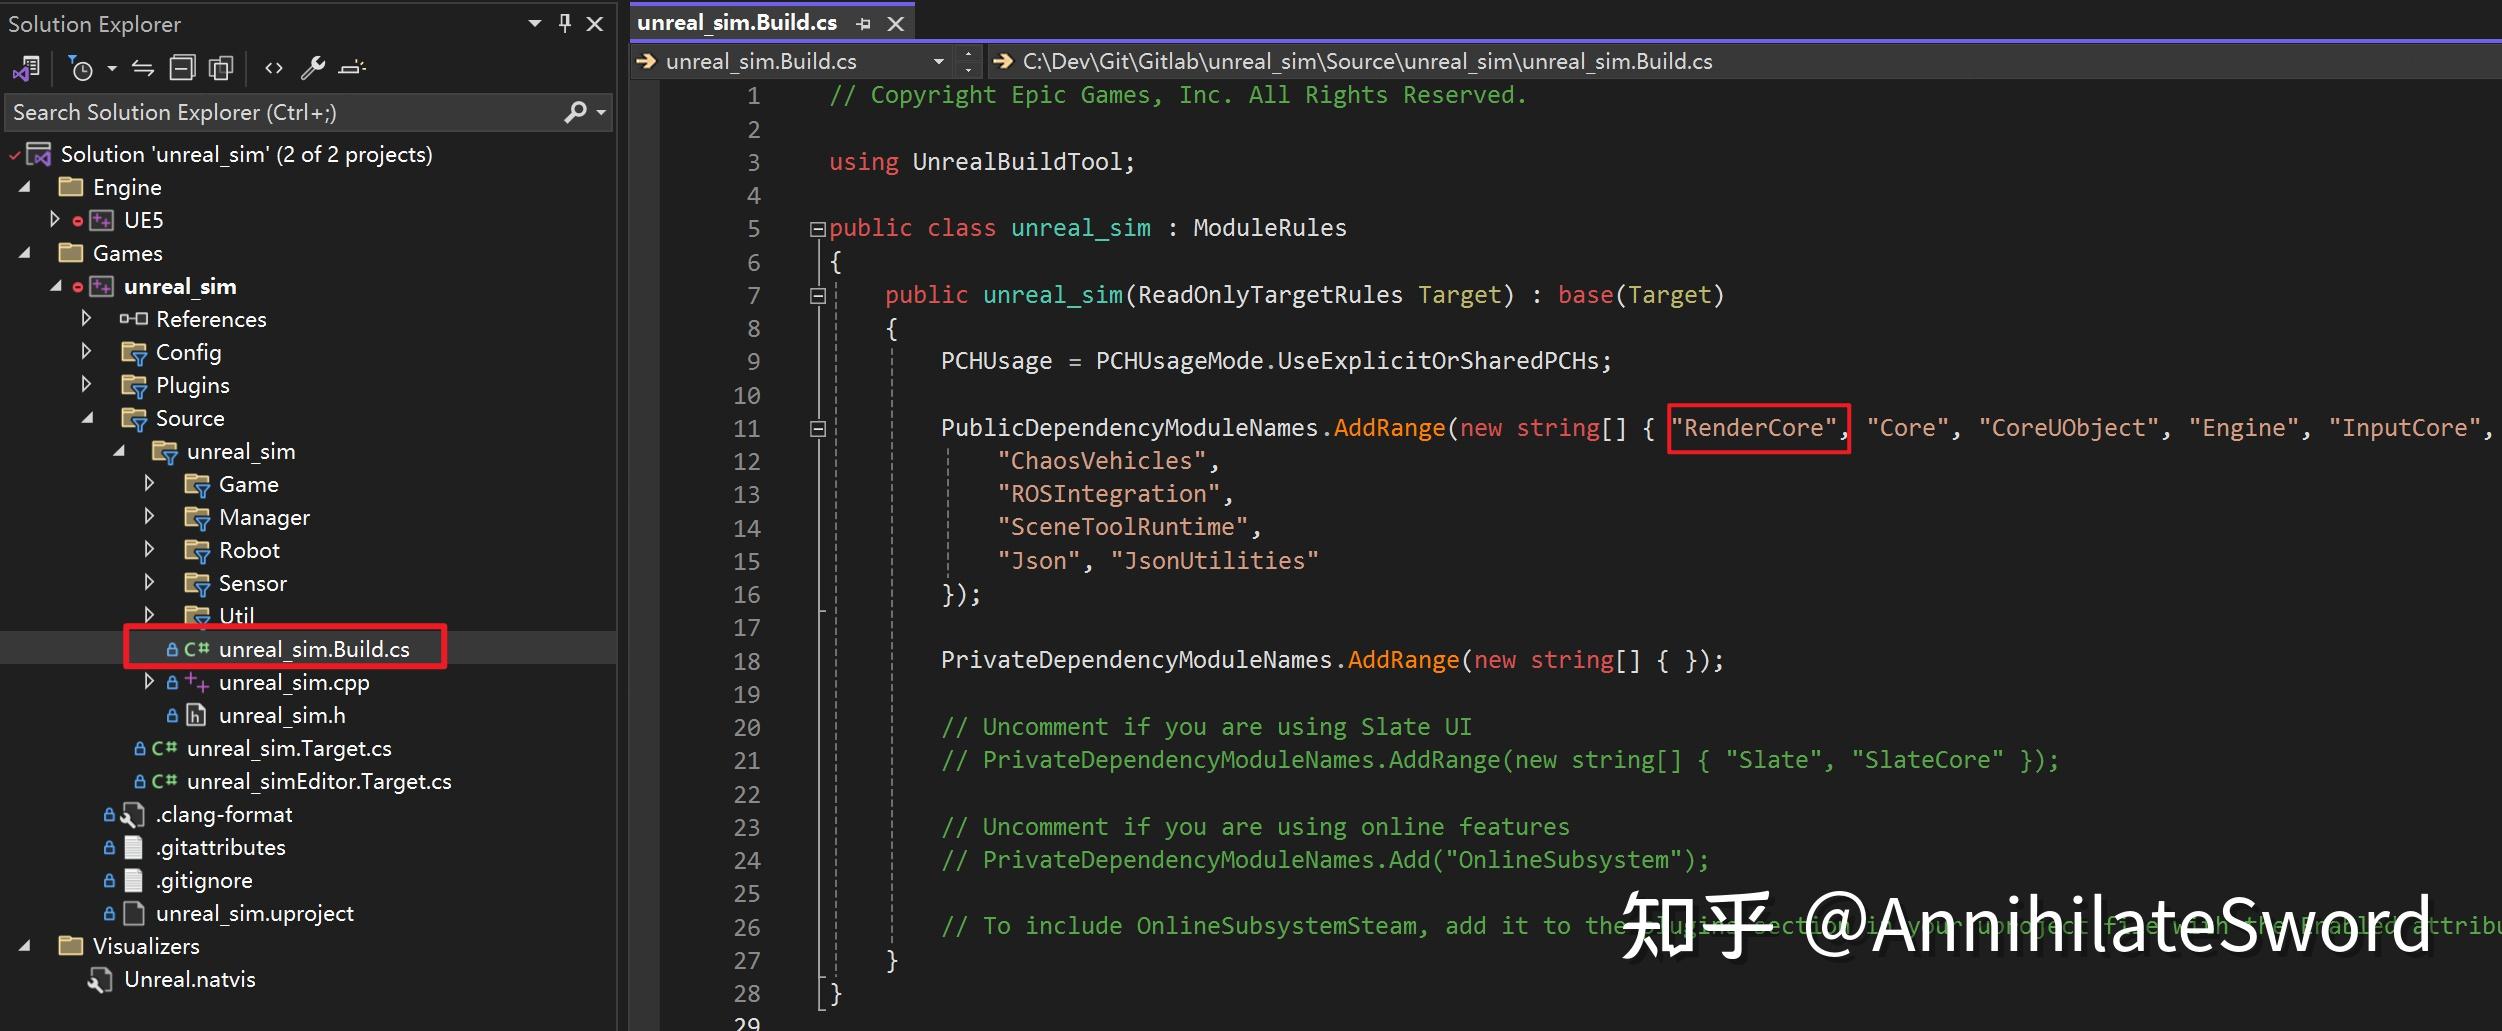Click the Switch Views icon in Solution Explorer
Viewport: 2502px width, 1031px height.
(x=25, y=67)
